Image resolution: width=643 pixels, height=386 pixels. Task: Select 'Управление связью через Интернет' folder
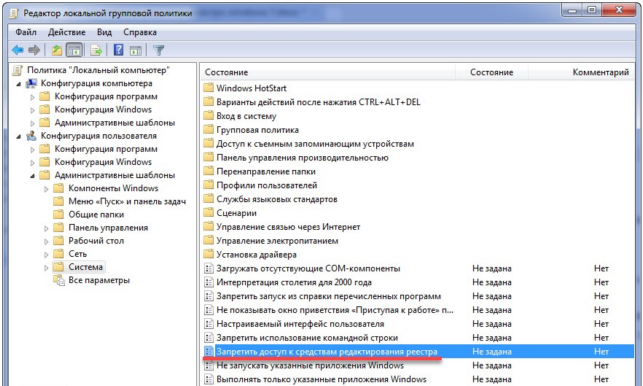(x=288, y=227)
